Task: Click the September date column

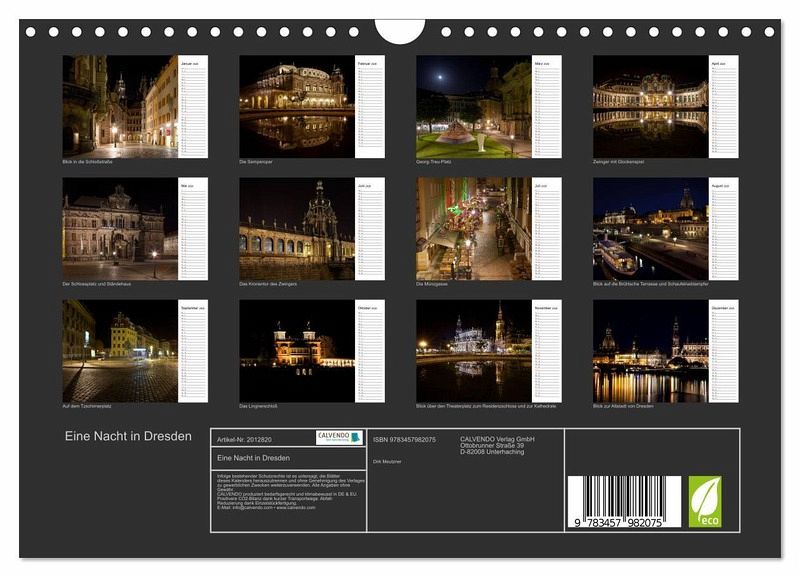Action: tap(193, 351)
